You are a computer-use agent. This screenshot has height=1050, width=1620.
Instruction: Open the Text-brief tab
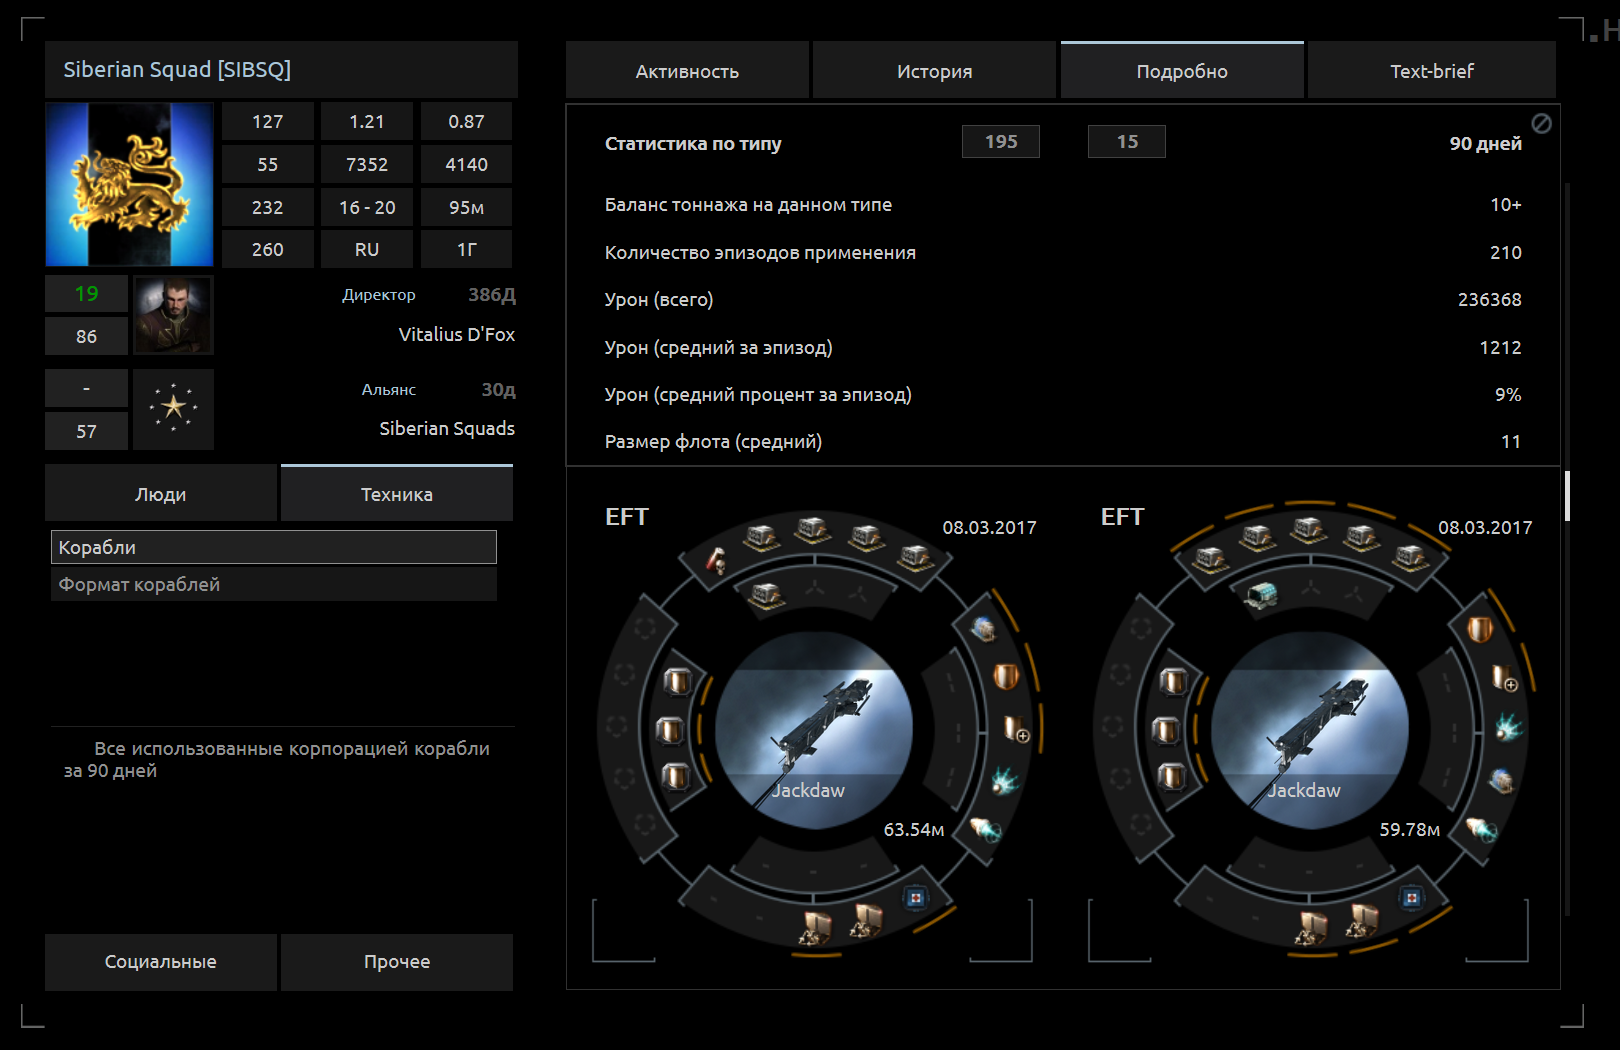pyautogui.click(x=1431, y=70)
